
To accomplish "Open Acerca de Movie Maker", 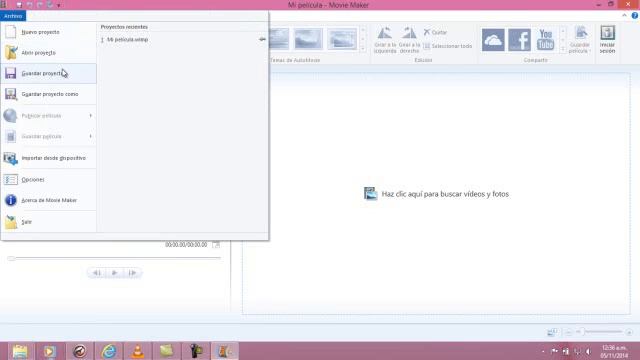I will click(49, 200).
